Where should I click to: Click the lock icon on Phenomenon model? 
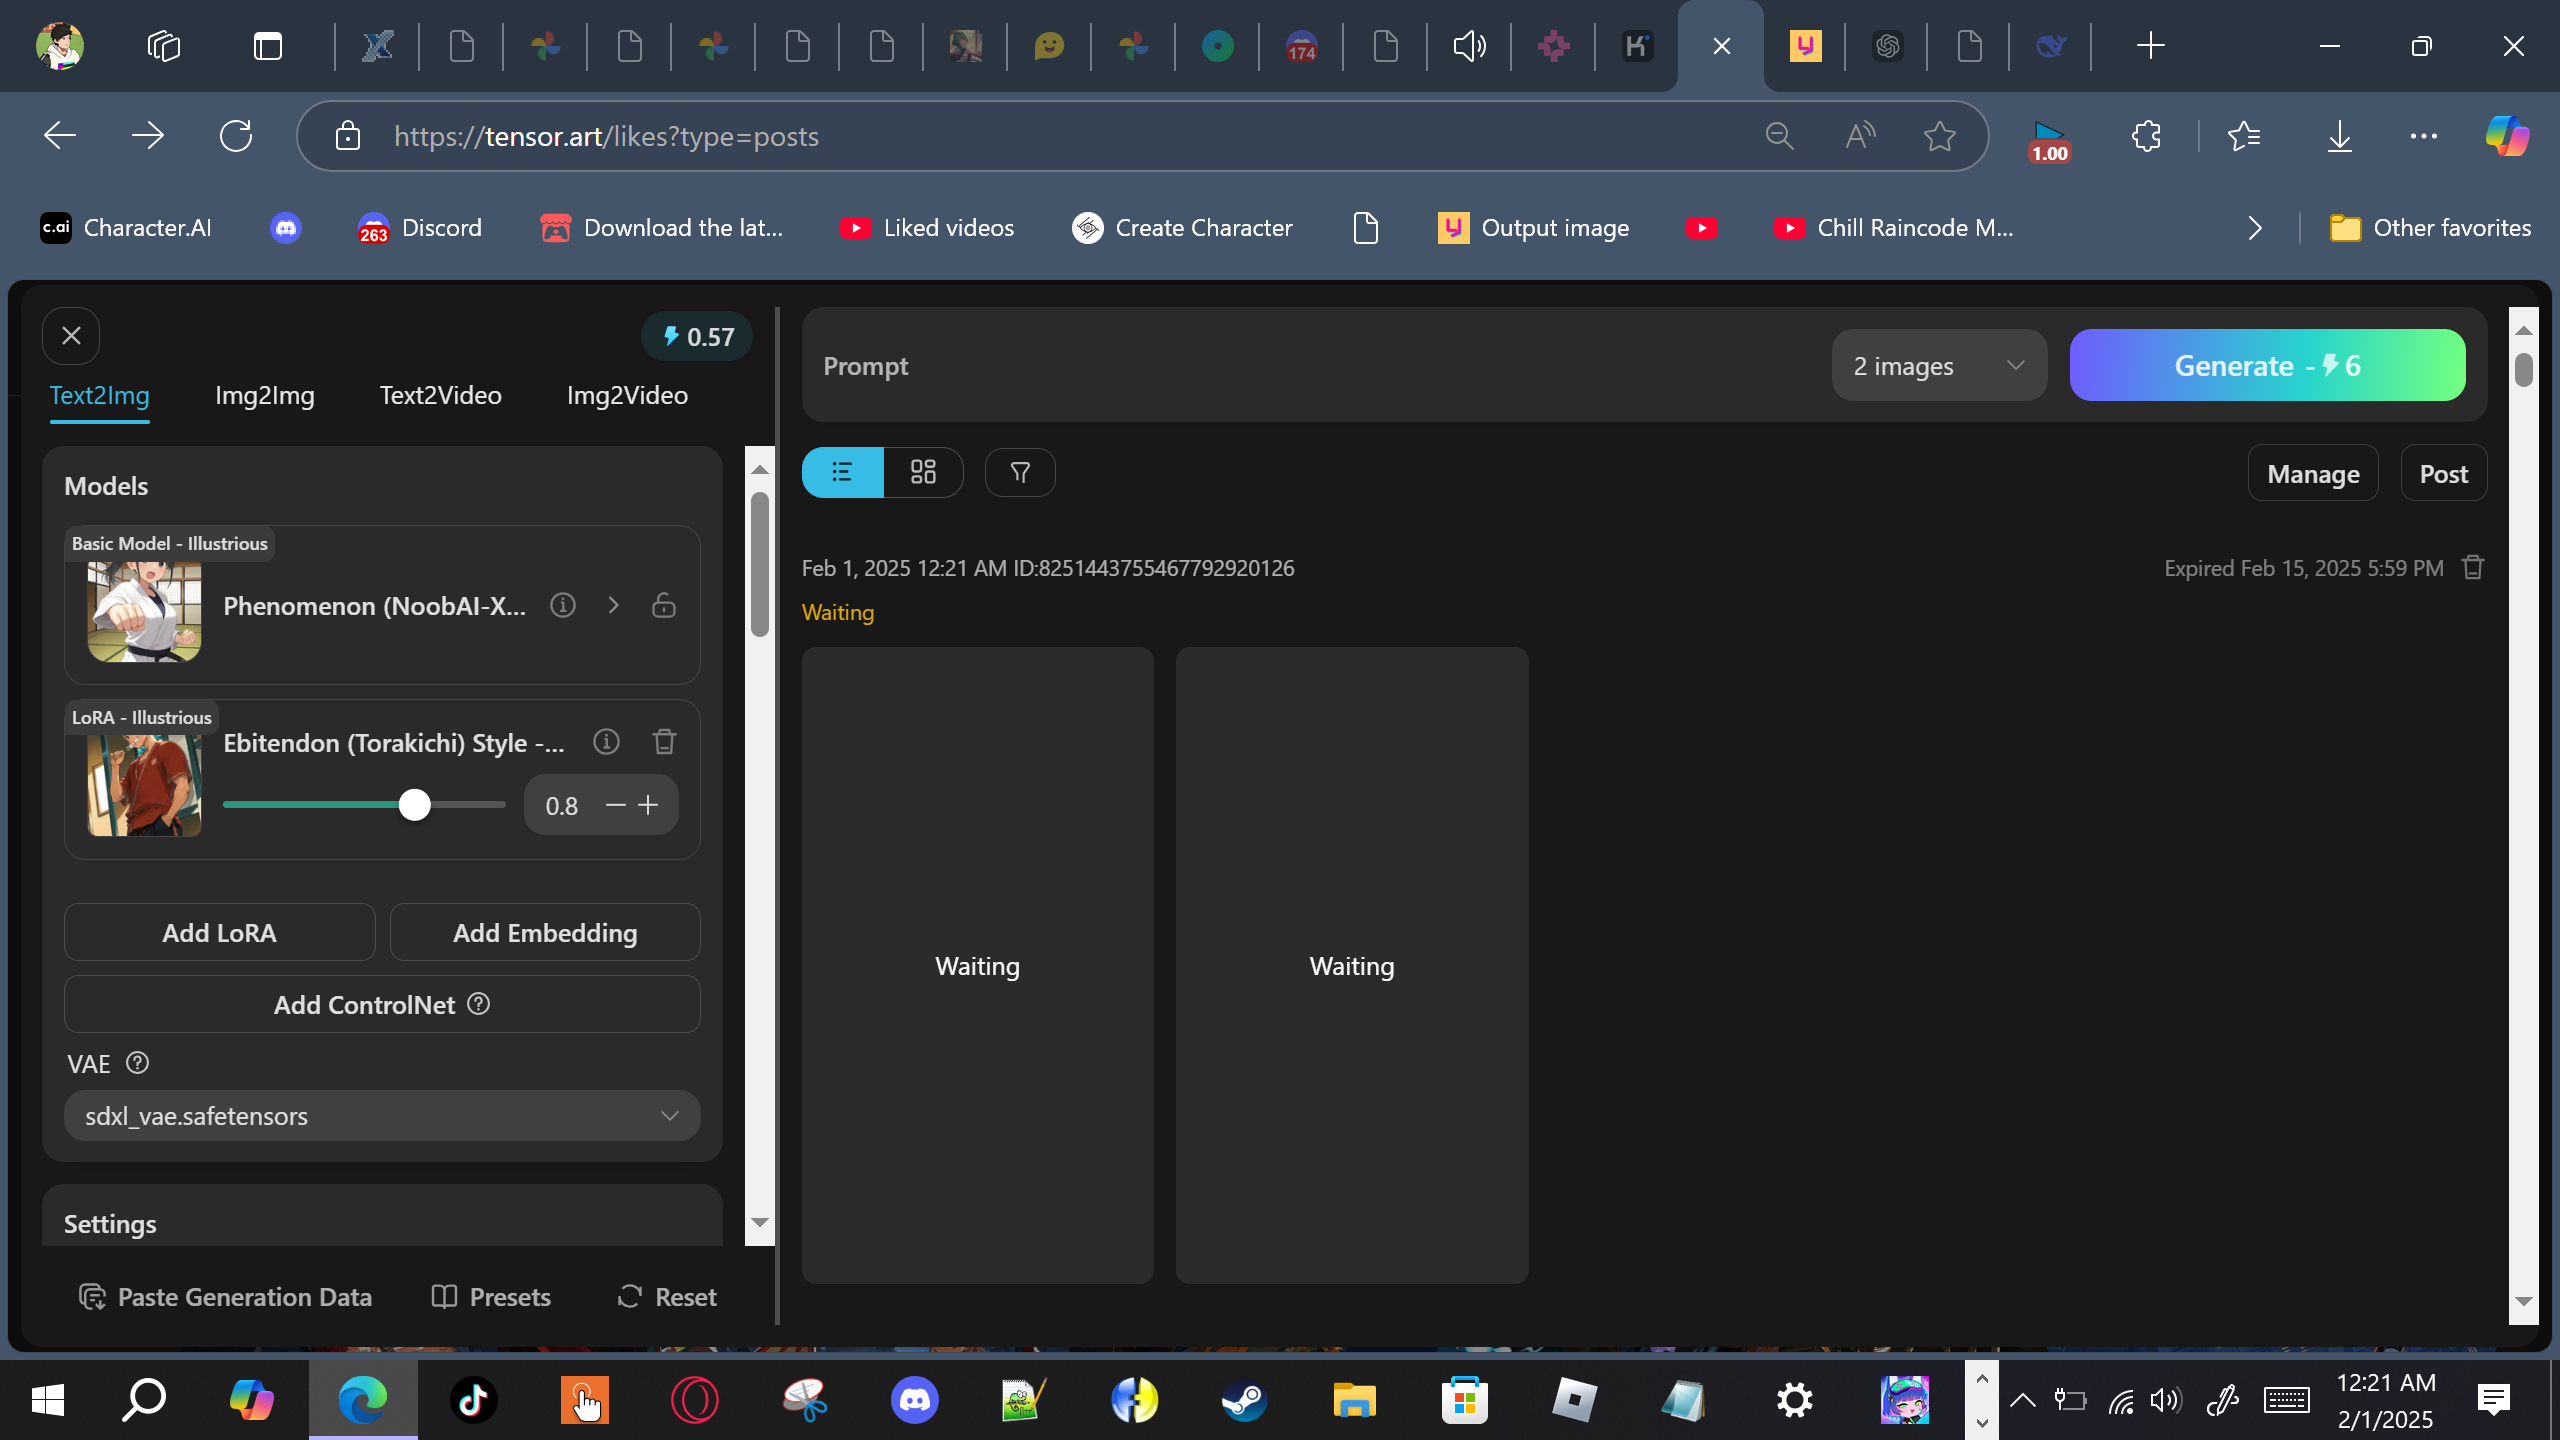pyautogui.click(x=664, y=605)
